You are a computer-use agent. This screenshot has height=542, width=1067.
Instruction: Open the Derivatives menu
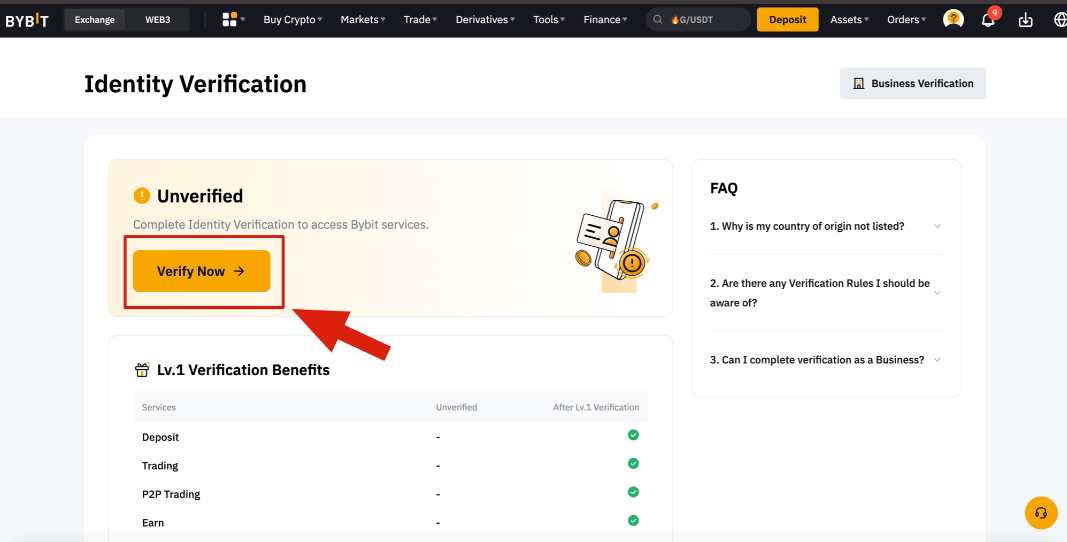click(485, 20)
